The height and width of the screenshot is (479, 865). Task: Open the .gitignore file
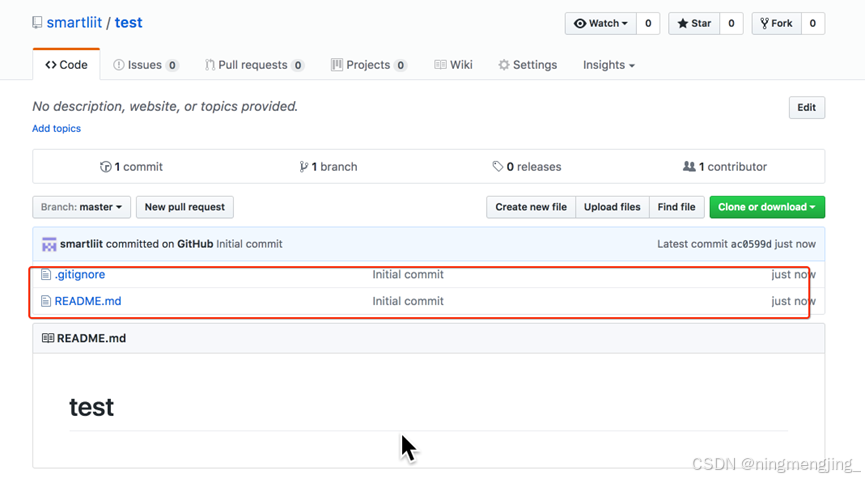80,274
